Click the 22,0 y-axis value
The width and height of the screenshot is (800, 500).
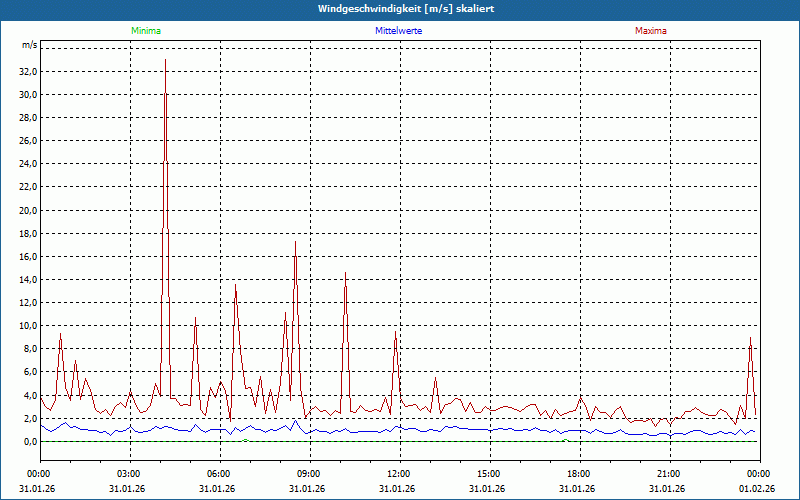tap(29, 187)
